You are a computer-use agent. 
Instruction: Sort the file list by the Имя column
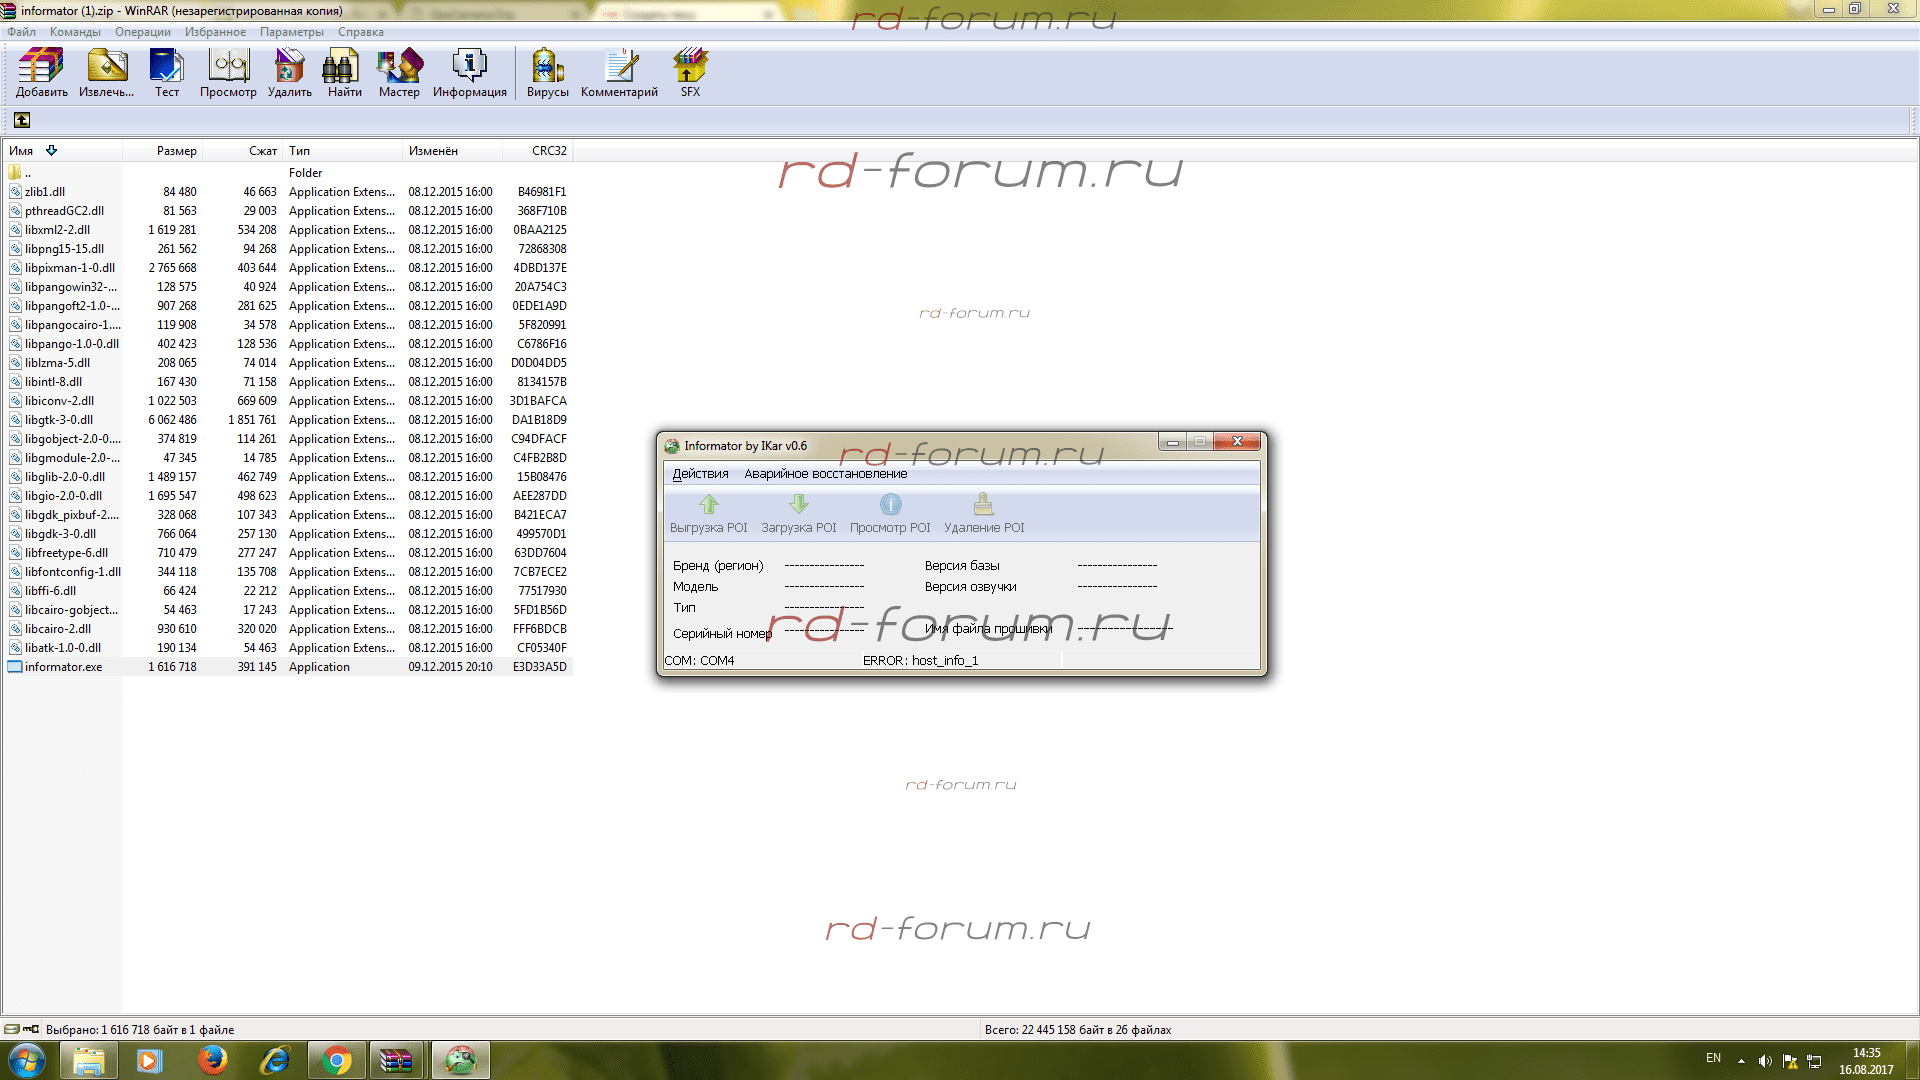[22, 151]
